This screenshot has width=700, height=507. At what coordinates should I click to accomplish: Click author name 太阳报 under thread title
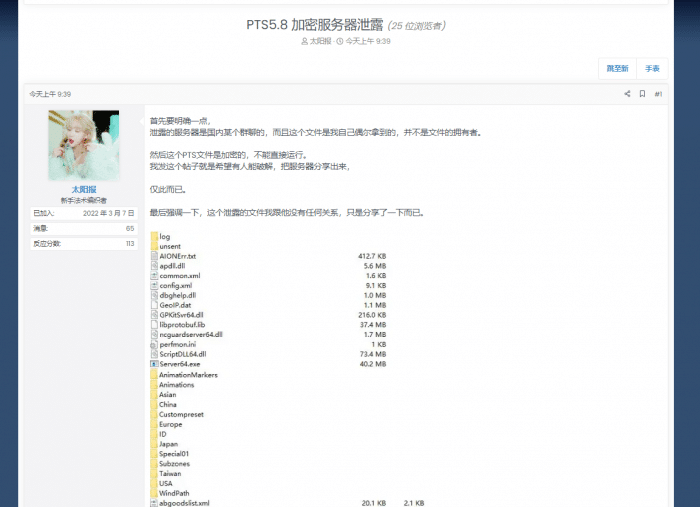click(321, 41)
